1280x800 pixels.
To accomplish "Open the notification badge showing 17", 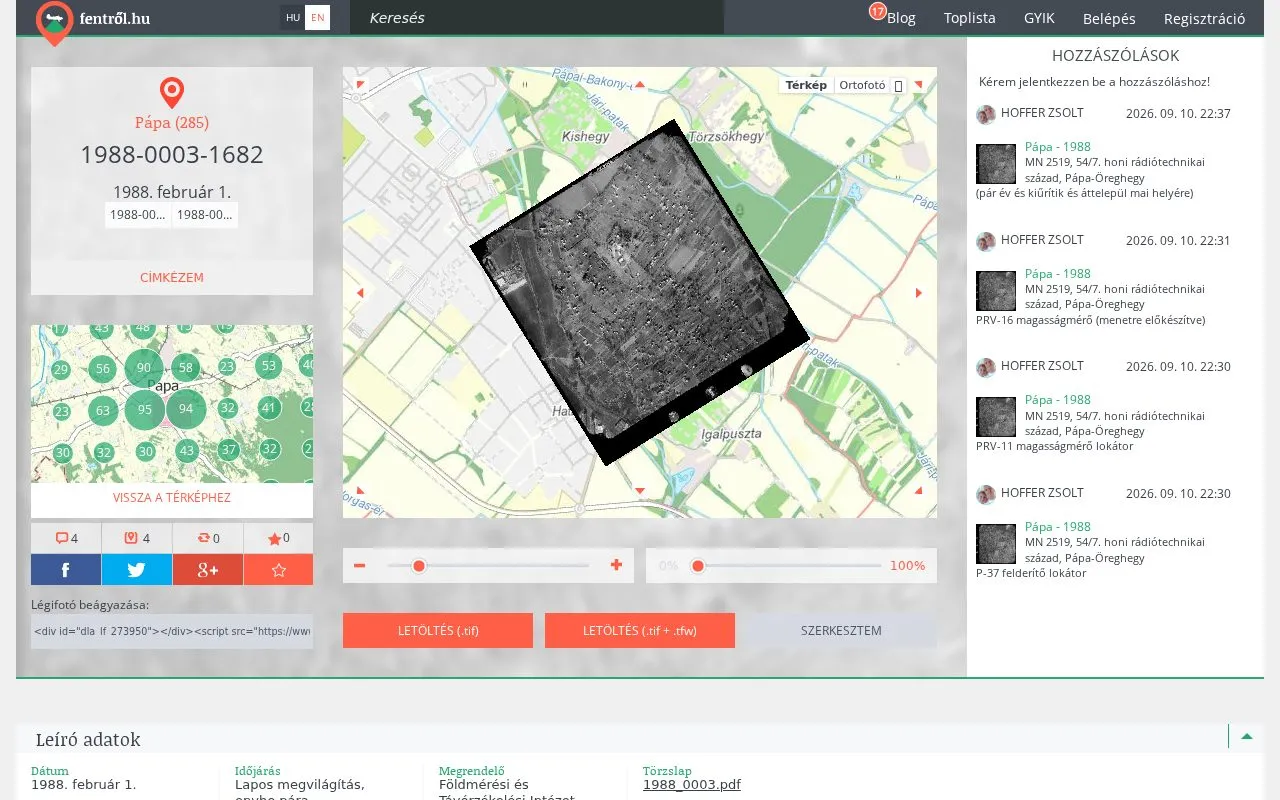I will (877, 11).
